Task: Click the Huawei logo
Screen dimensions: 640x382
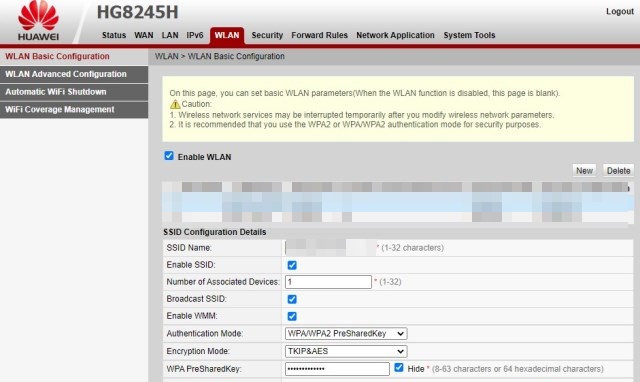Action: tap(38, 20)
